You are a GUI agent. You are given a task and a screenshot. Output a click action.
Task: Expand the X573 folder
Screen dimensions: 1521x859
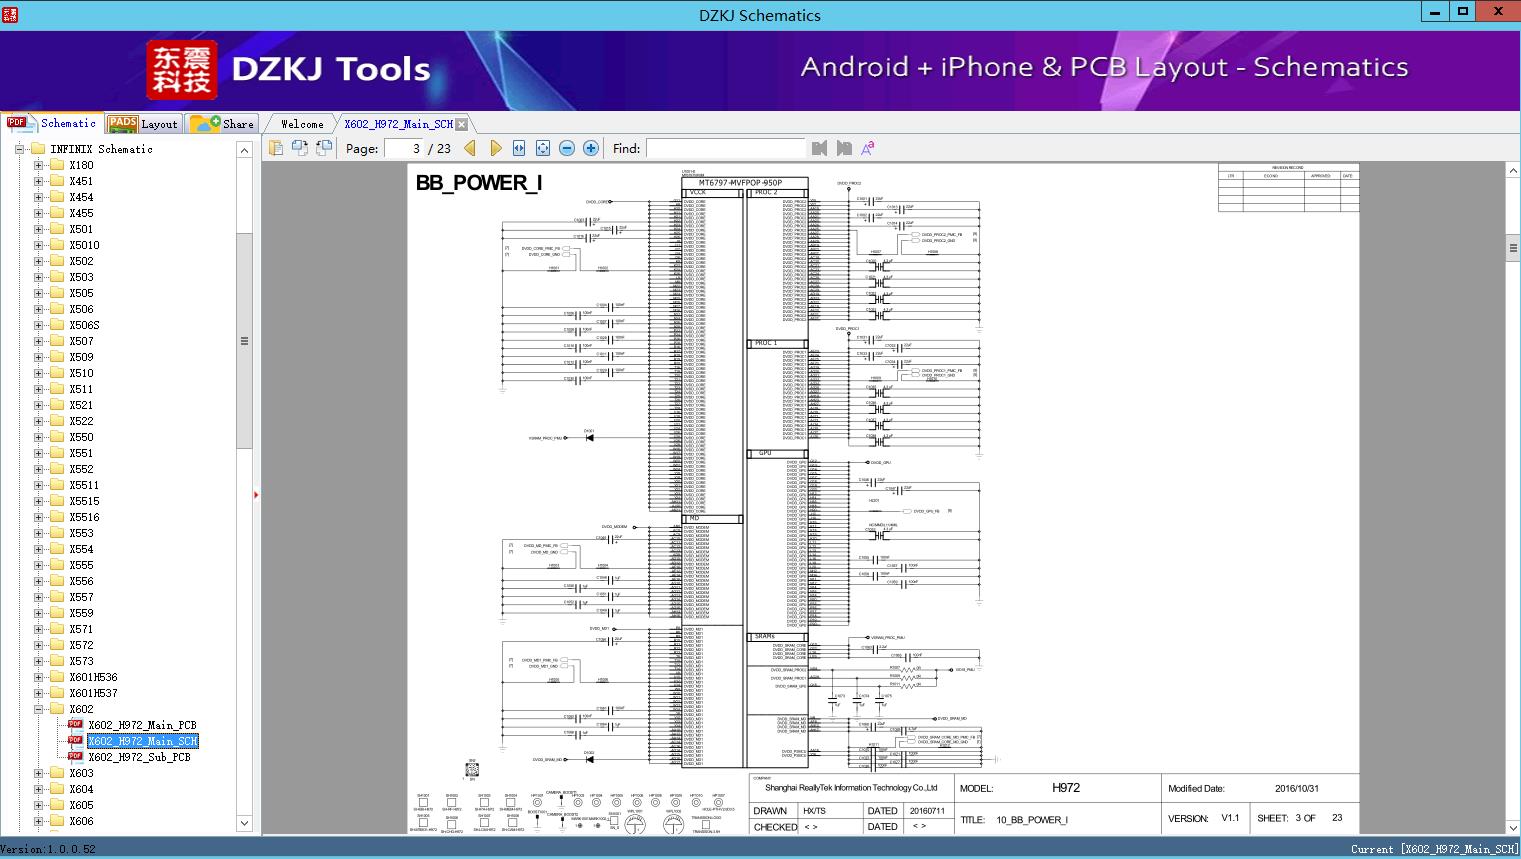pyautogui.click(x=38, y=661)
